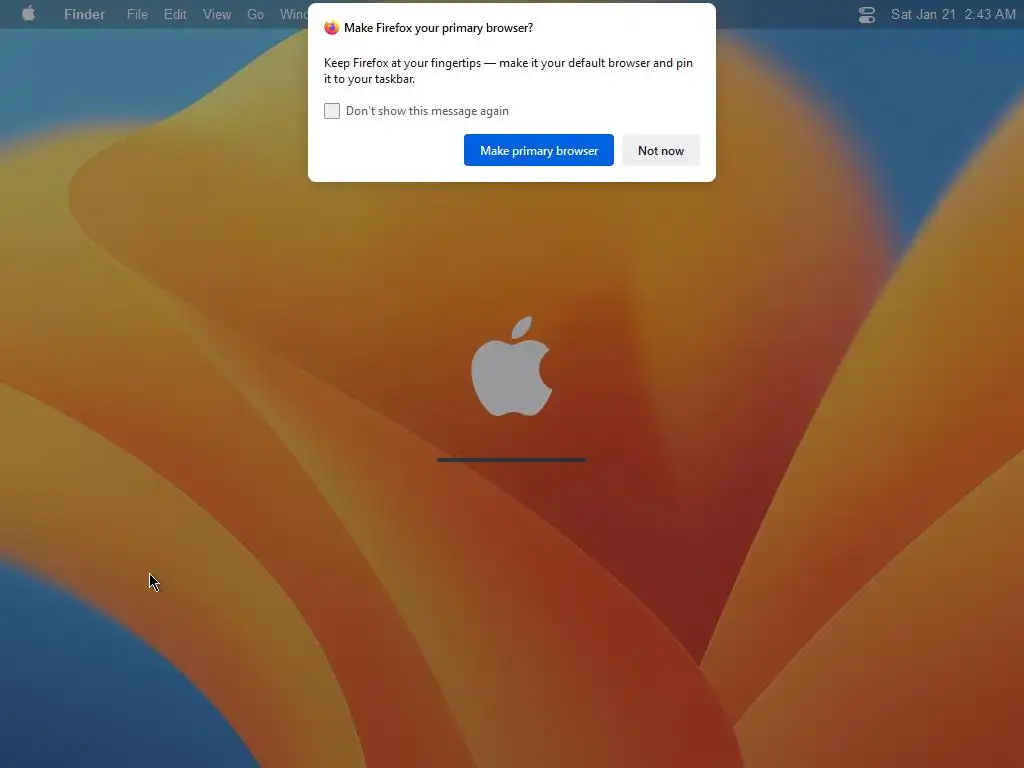
Task: Open Control Center icon in menu bar
Action: pyautogui.click(x=867, y=14)
